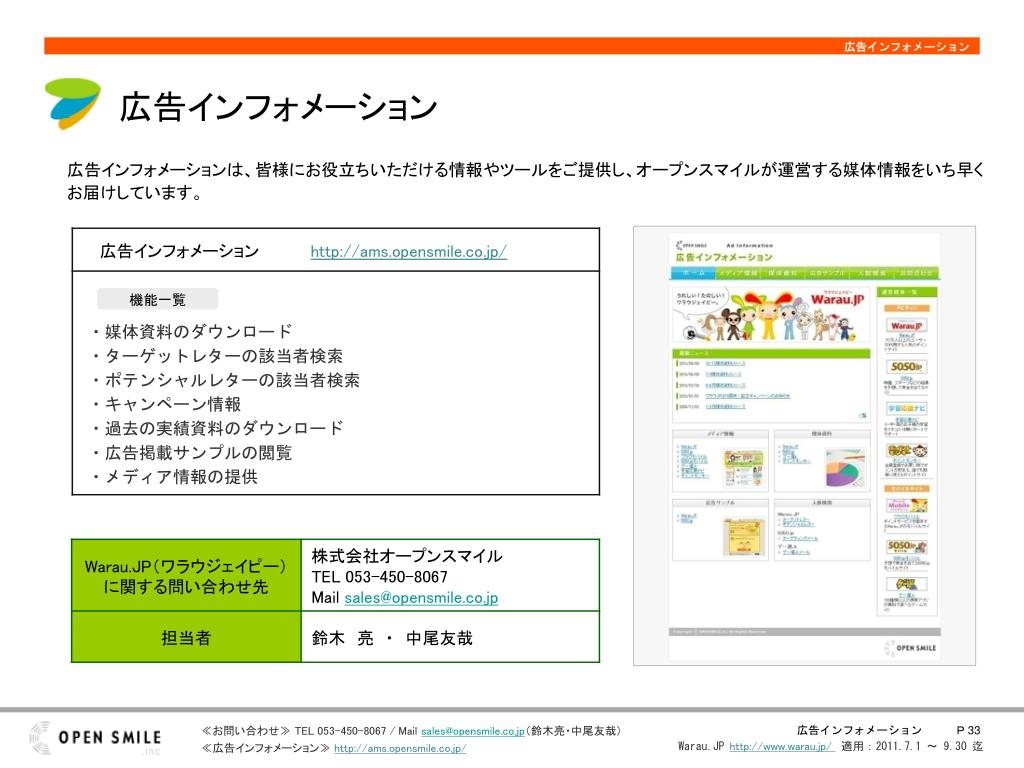
Task: Click the page number P 33
Action: pyautogui.click(x=968, y=730)
